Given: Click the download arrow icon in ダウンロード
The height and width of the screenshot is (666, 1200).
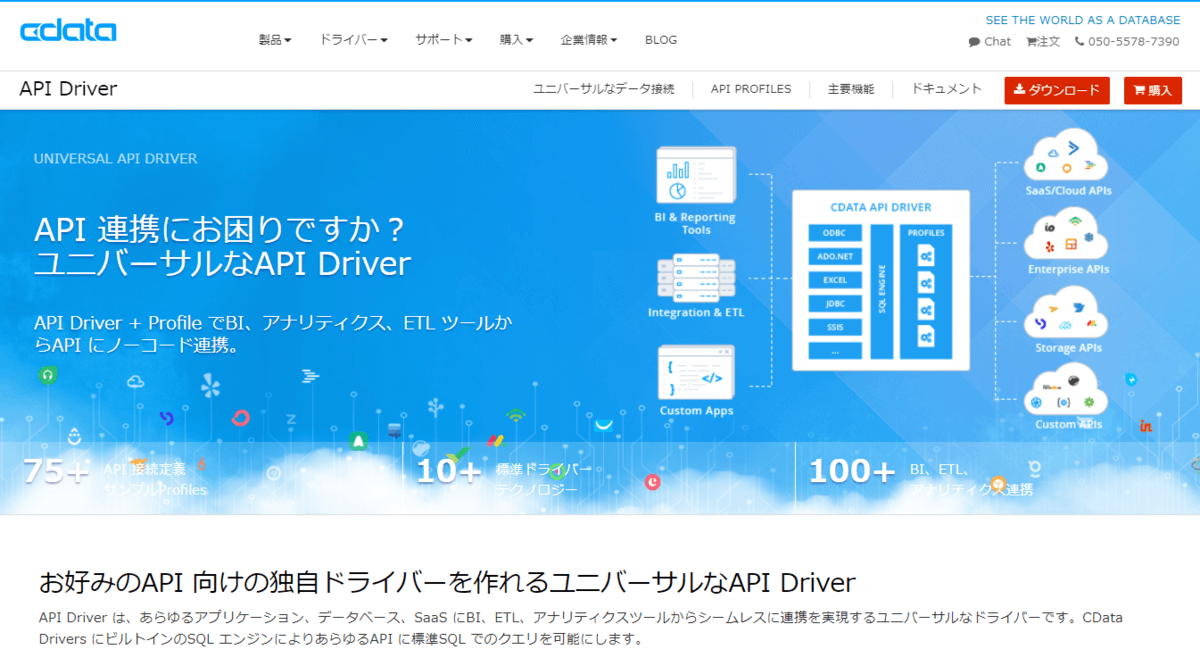Looking at the screenshot, I should click(x=1020, y=90).
